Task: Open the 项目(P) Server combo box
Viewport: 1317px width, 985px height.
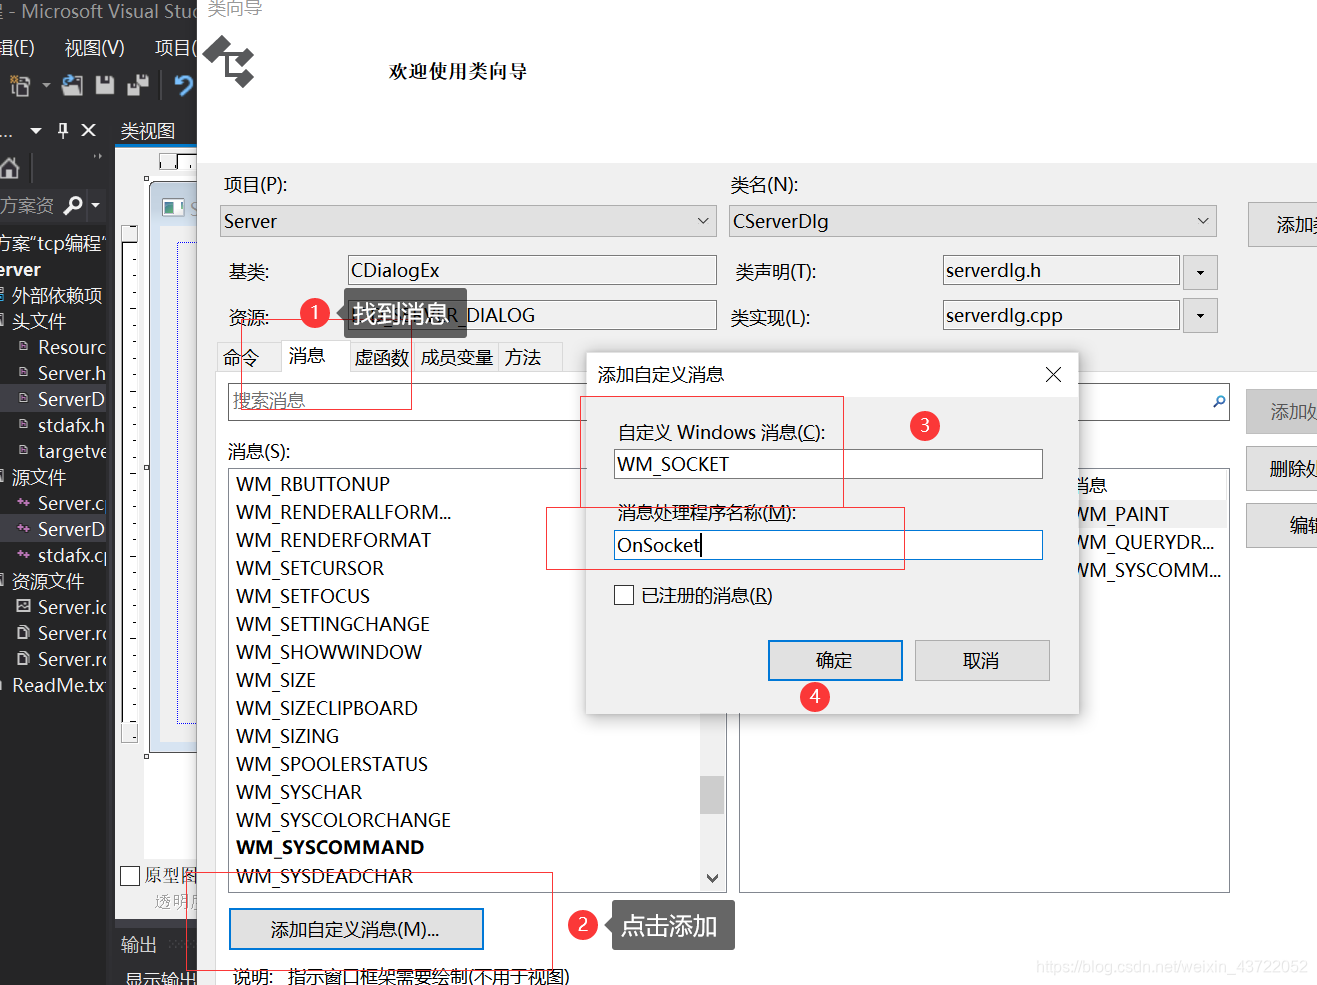Action: click(468, 221)
